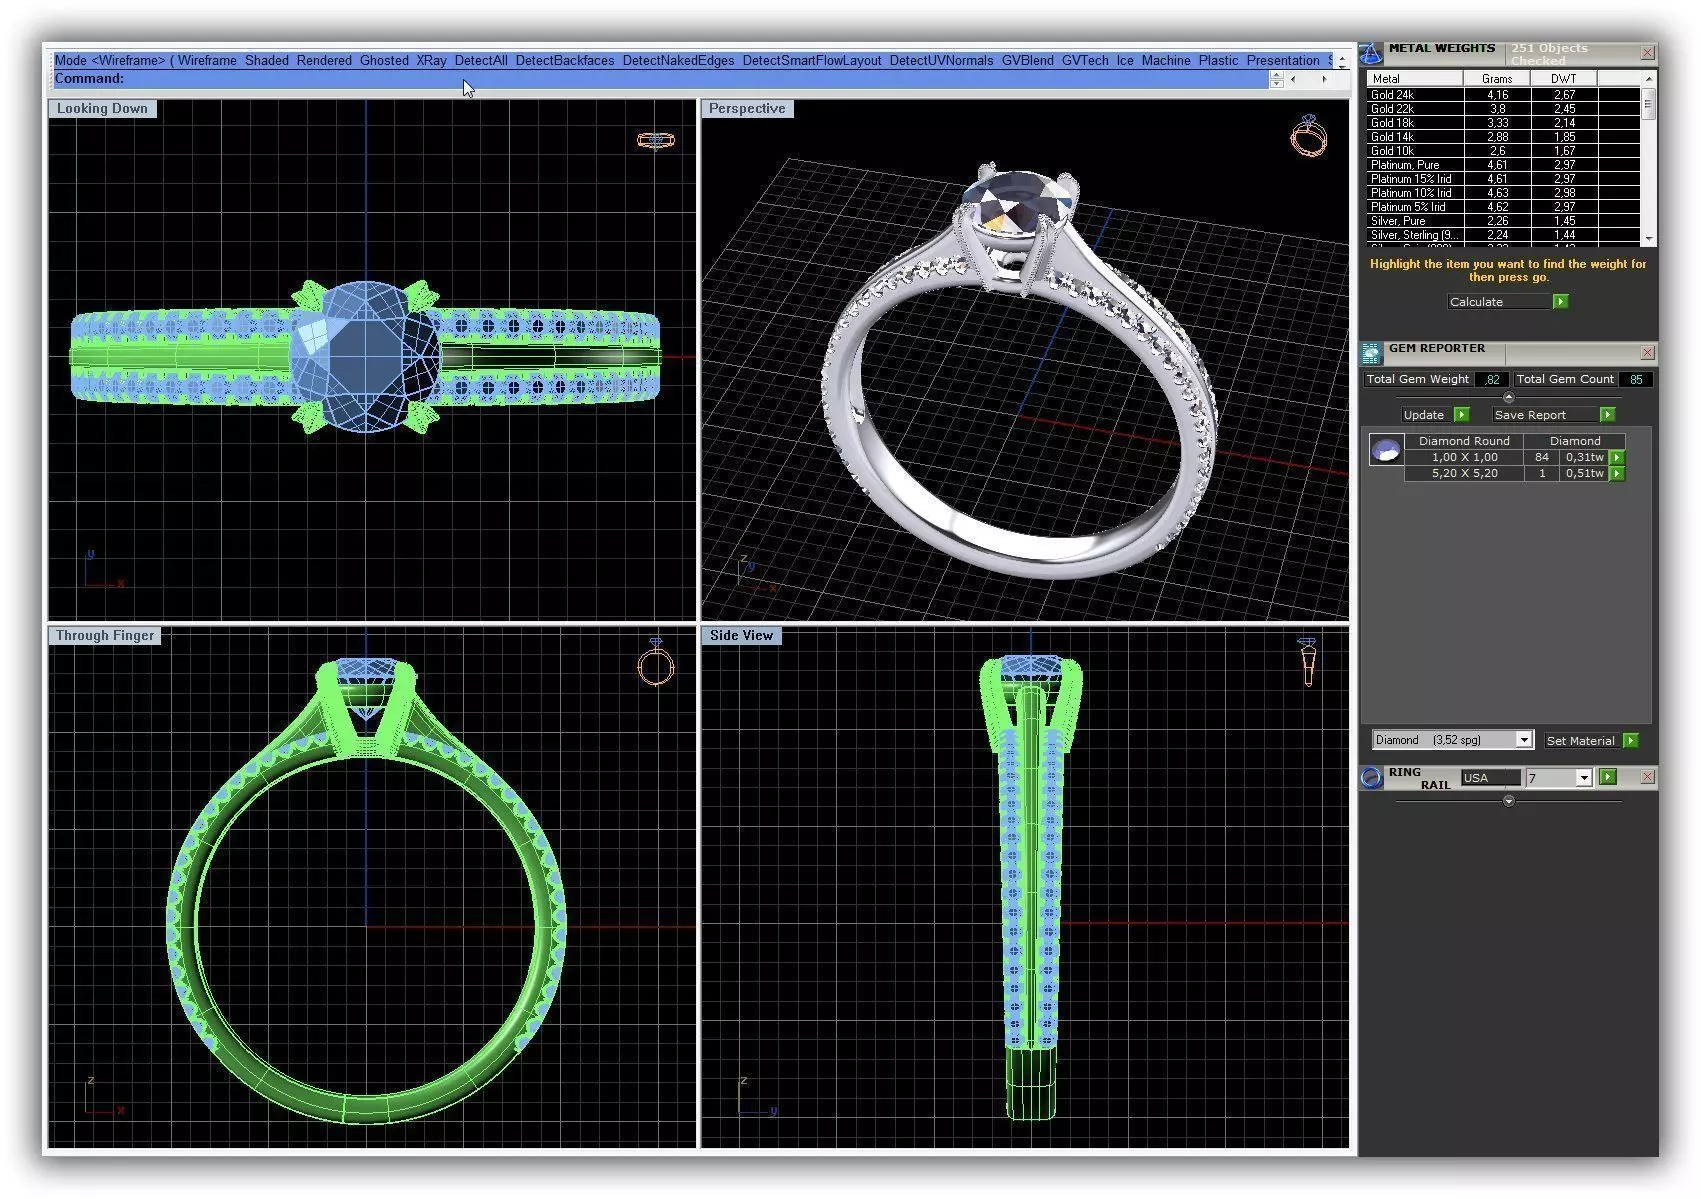The height and width of the screenshot is (1199, 1701).
Task: Choose the Ice display option
Action: pyautogui.click(x=1125, y=60)
